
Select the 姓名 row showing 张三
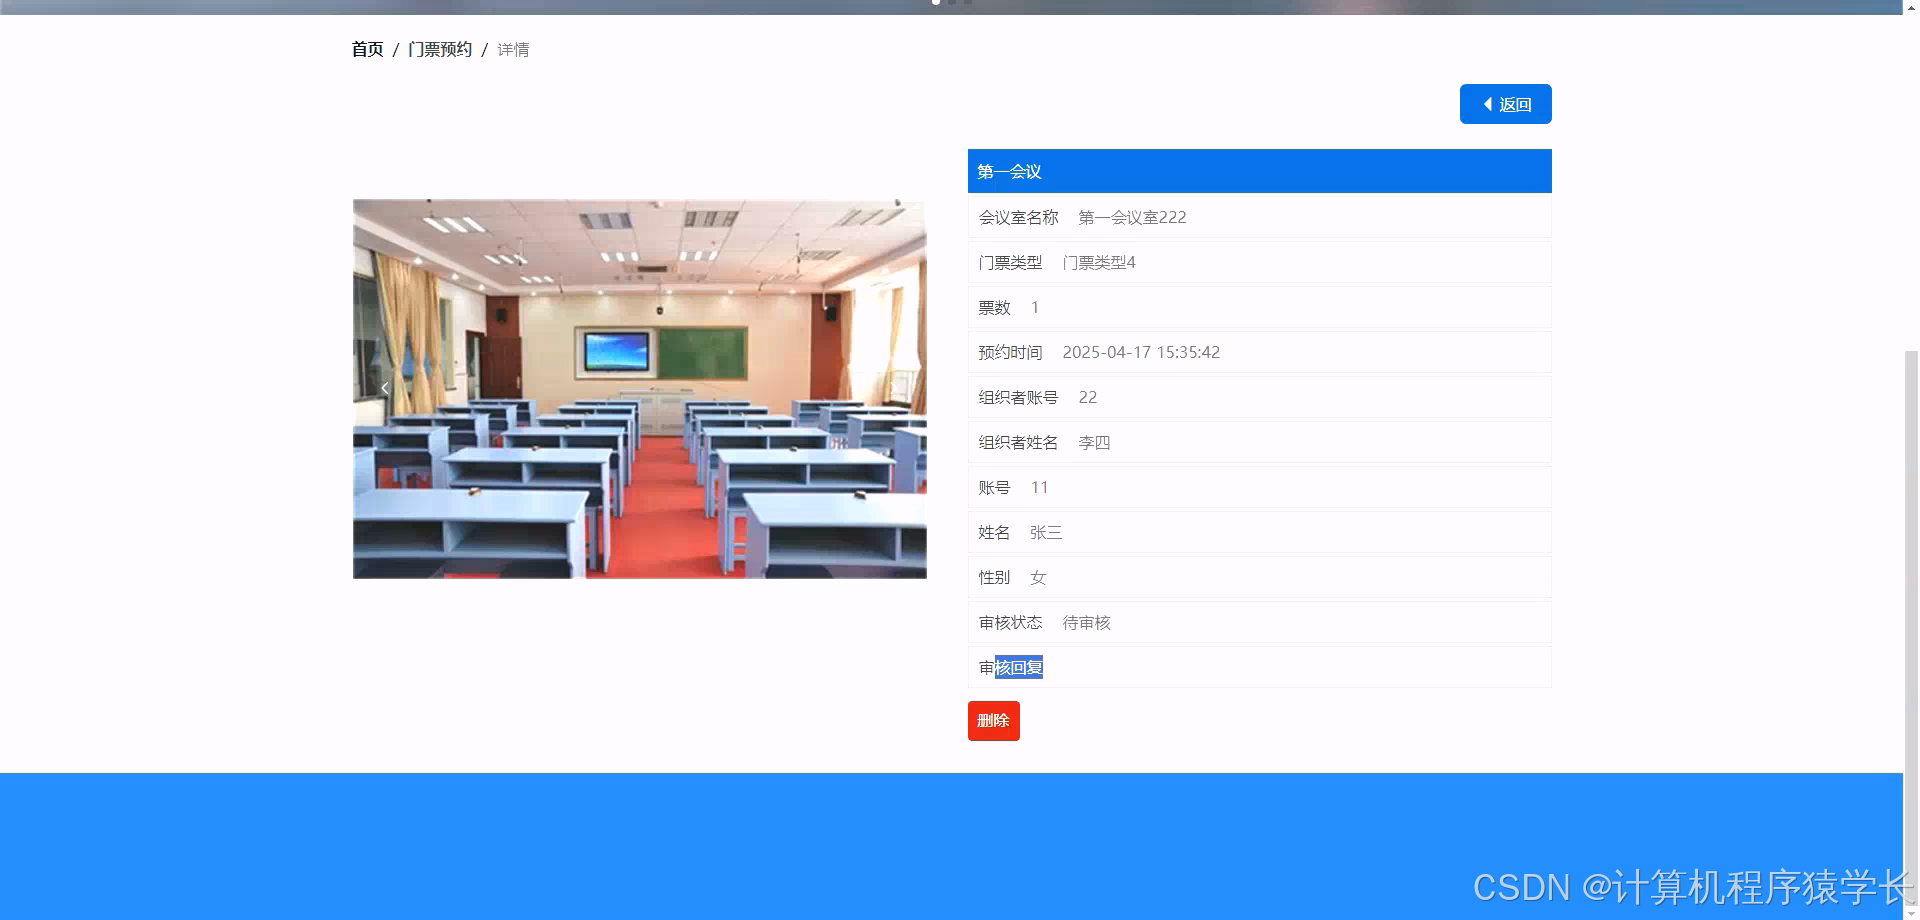(x=1259, y=532)
